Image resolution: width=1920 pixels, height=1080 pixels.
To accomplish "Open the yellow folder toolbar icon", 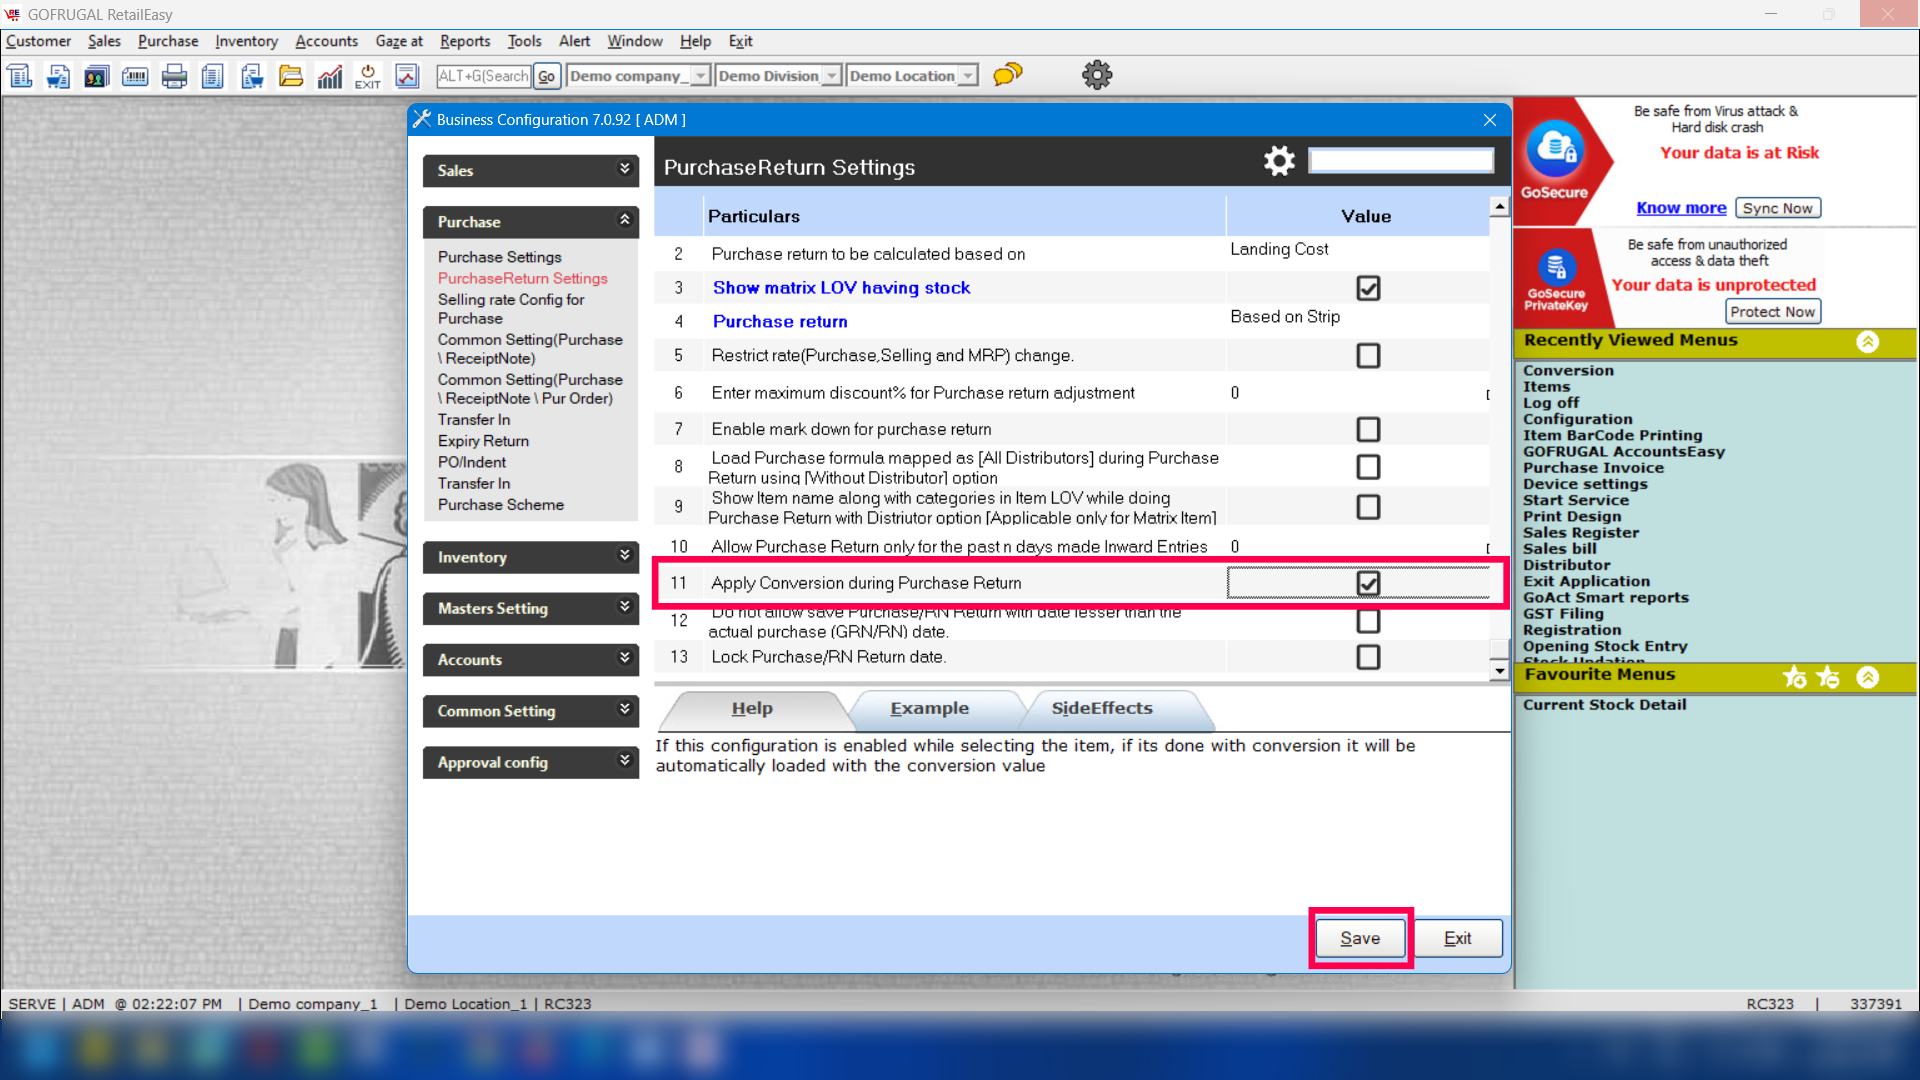I will [x=290, y=76].
